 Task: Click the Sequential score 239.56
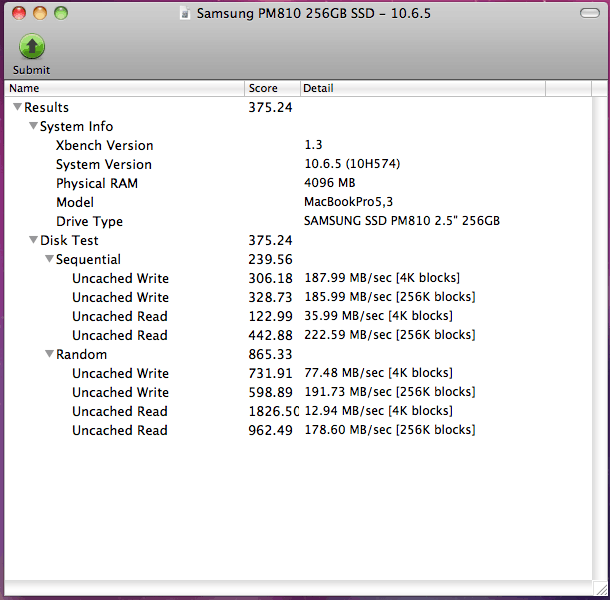tap(270, 260)
